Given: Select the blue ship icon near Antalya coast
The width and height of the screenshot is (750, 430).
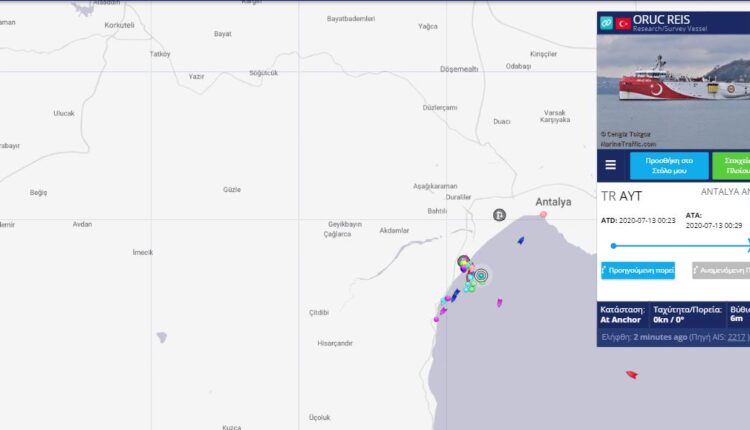Looking at the screenshot, I should [x=521, y=241].
